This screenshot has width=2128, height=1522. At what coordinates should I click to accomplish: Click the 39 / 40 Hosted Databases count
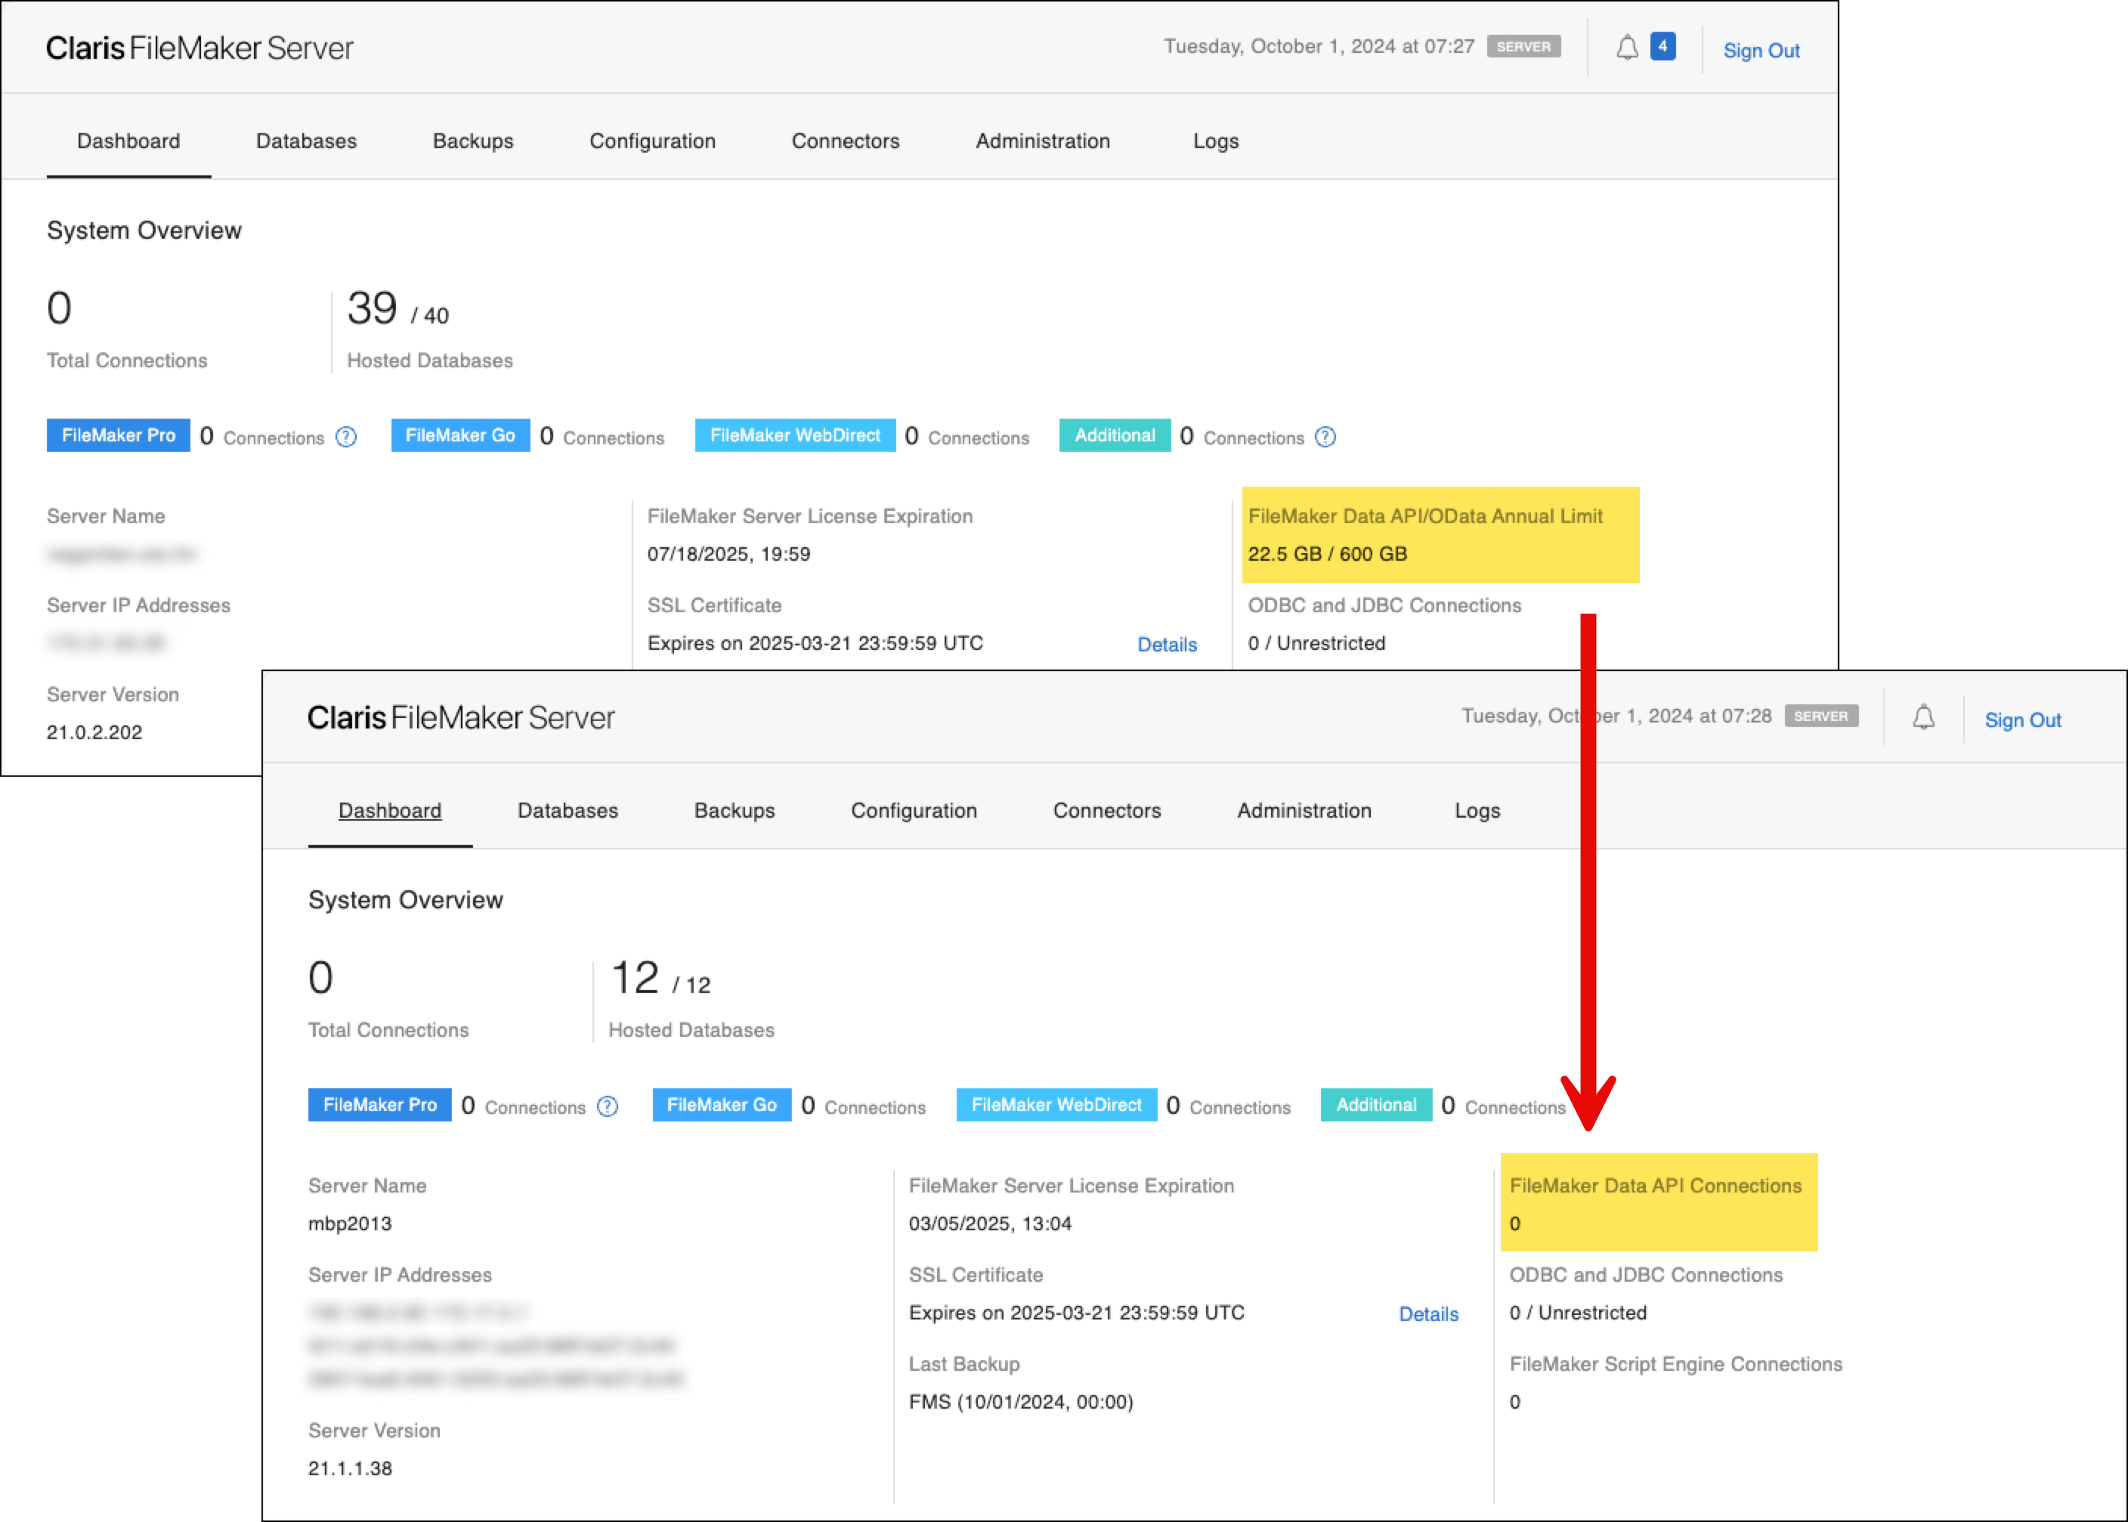coord(398,309)
